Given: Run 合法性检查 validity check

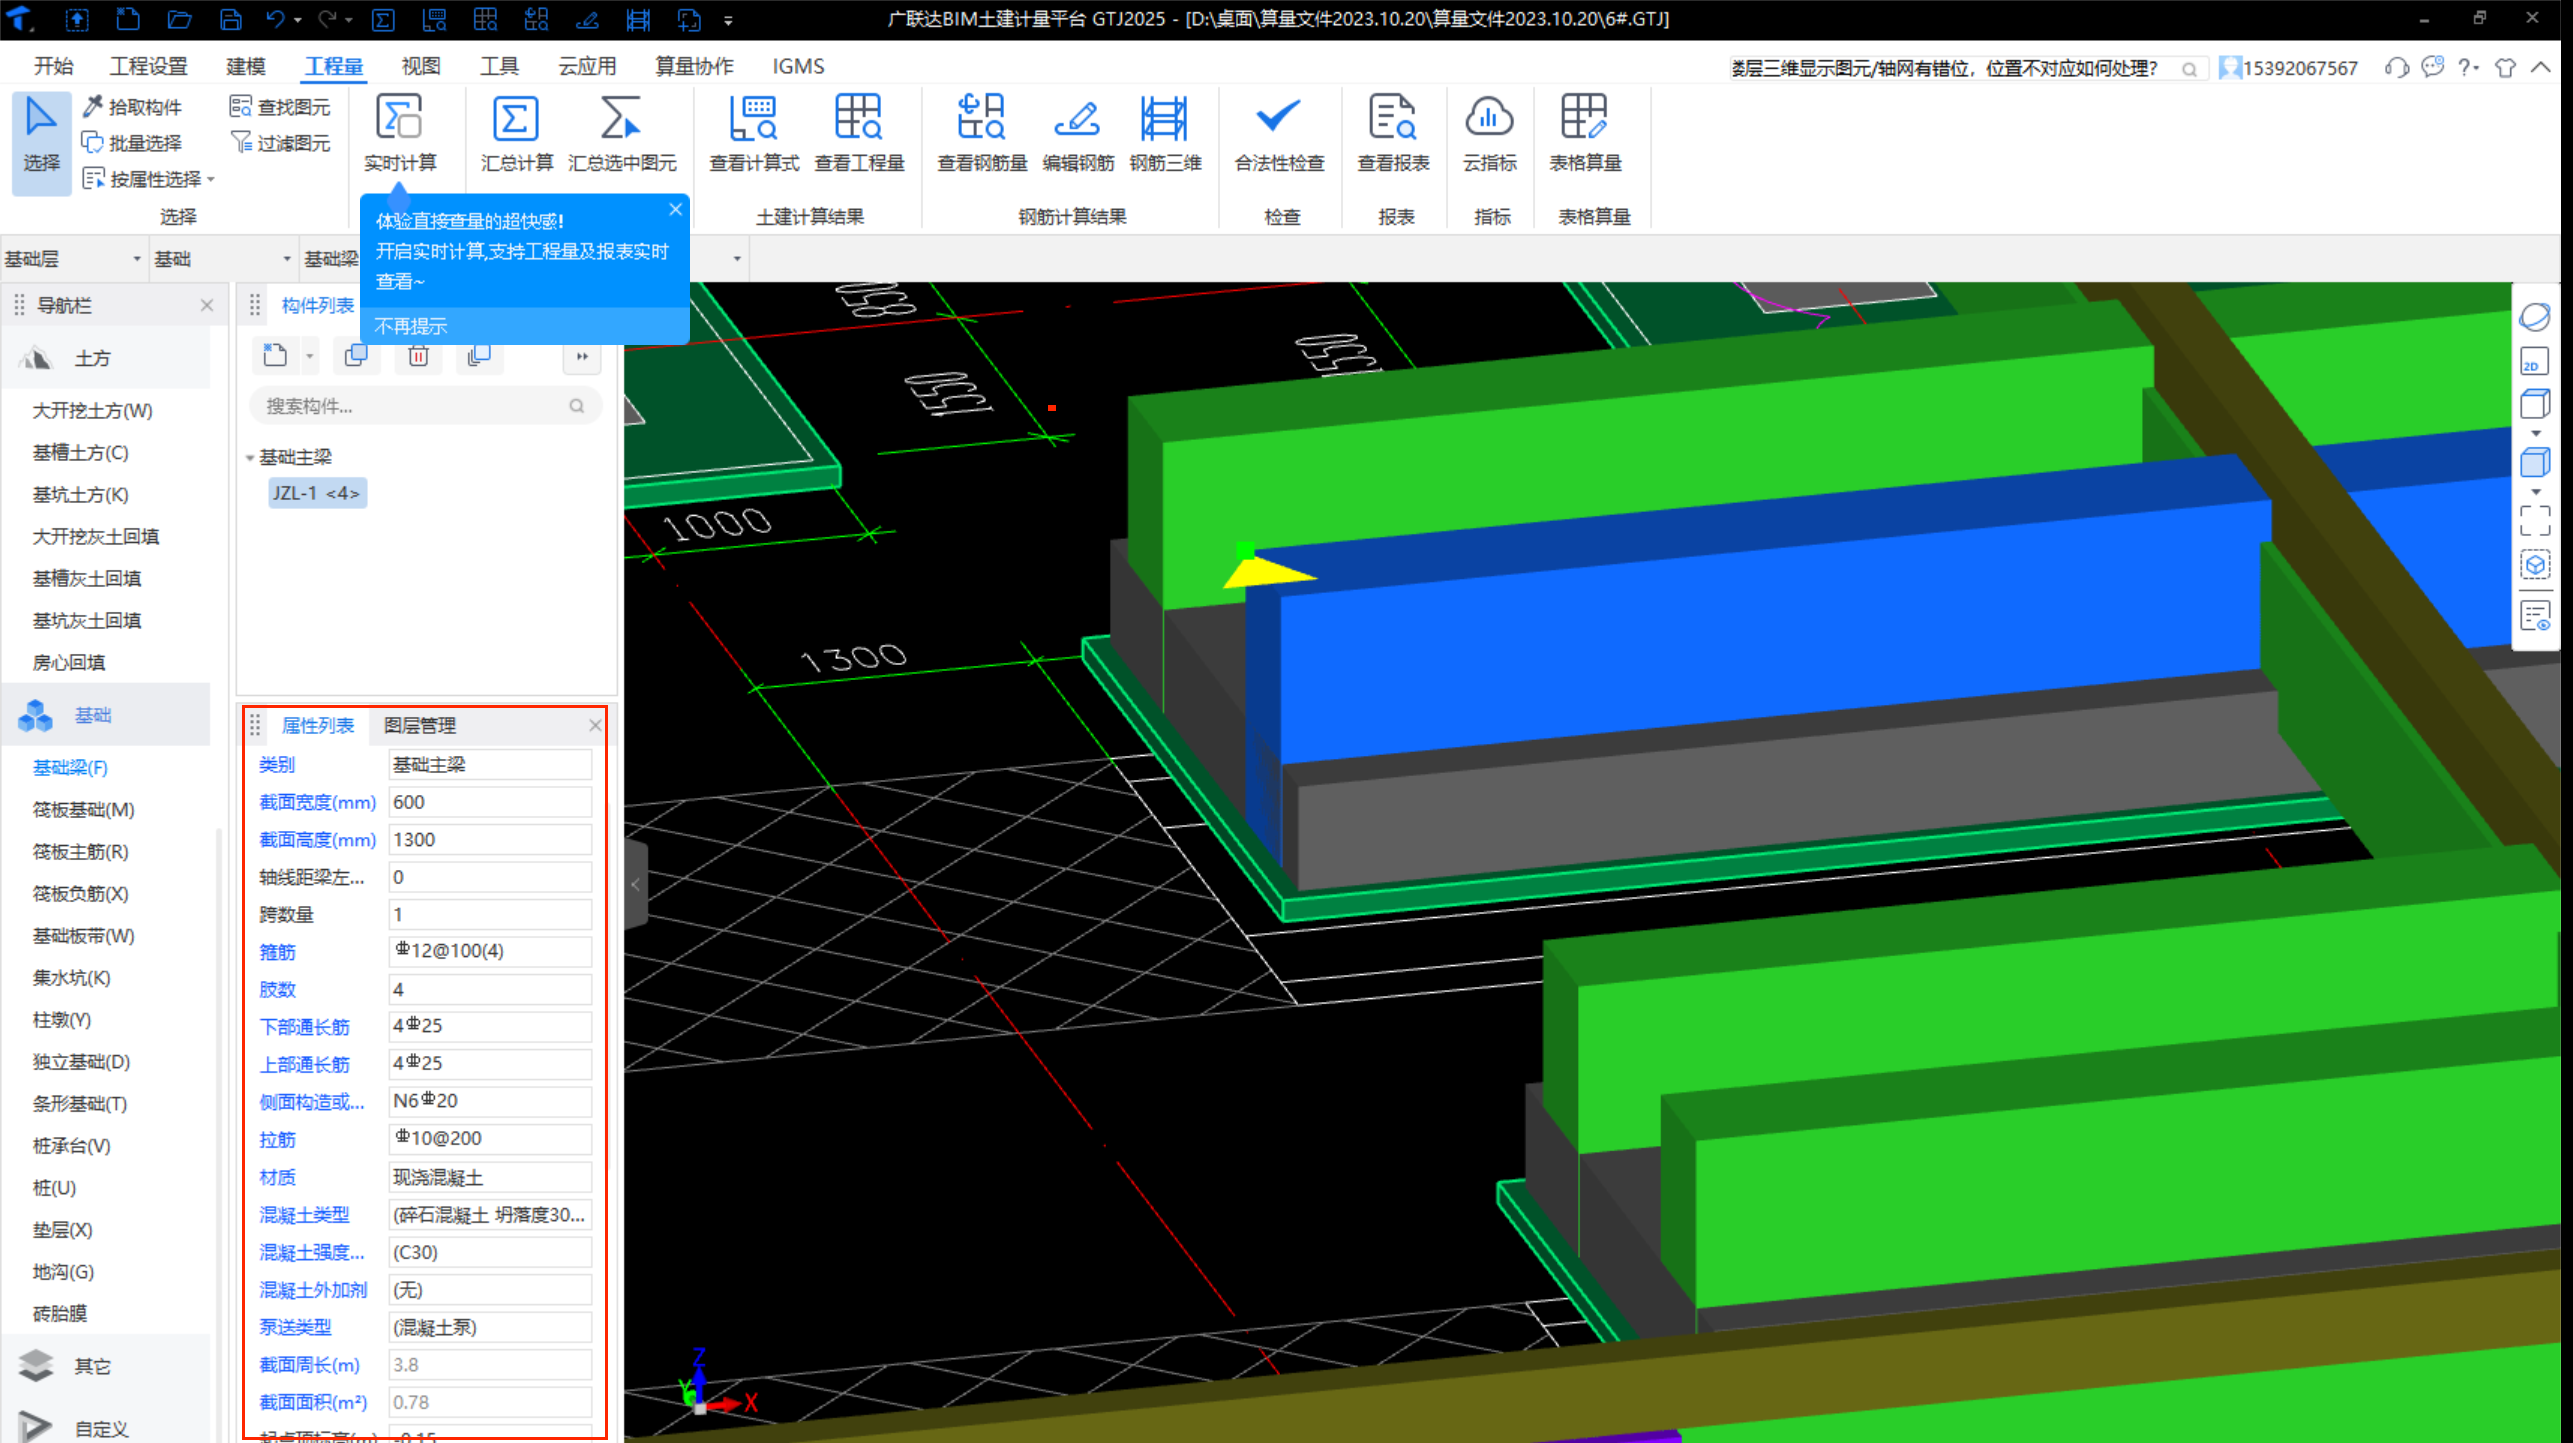Looking at the screenshot, I should click(x=1279, y=135).
